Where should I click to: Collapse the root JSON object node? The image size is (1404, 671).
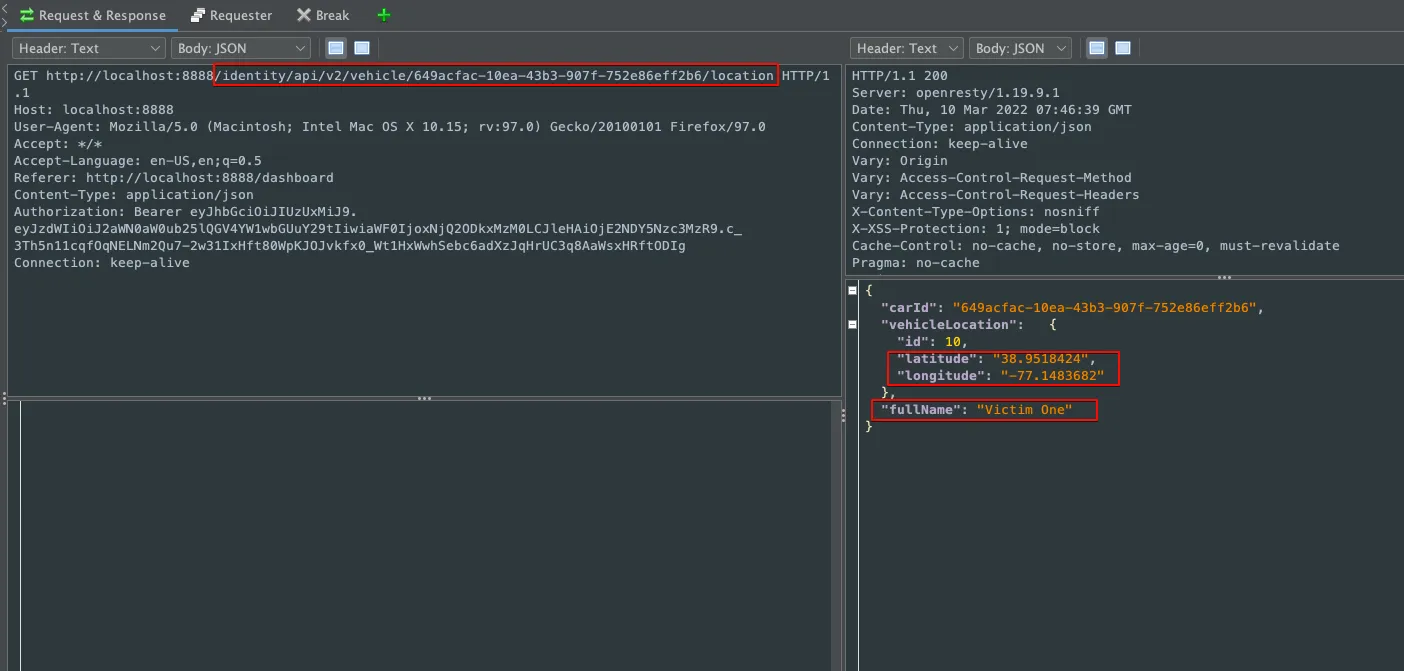[852, 290]
